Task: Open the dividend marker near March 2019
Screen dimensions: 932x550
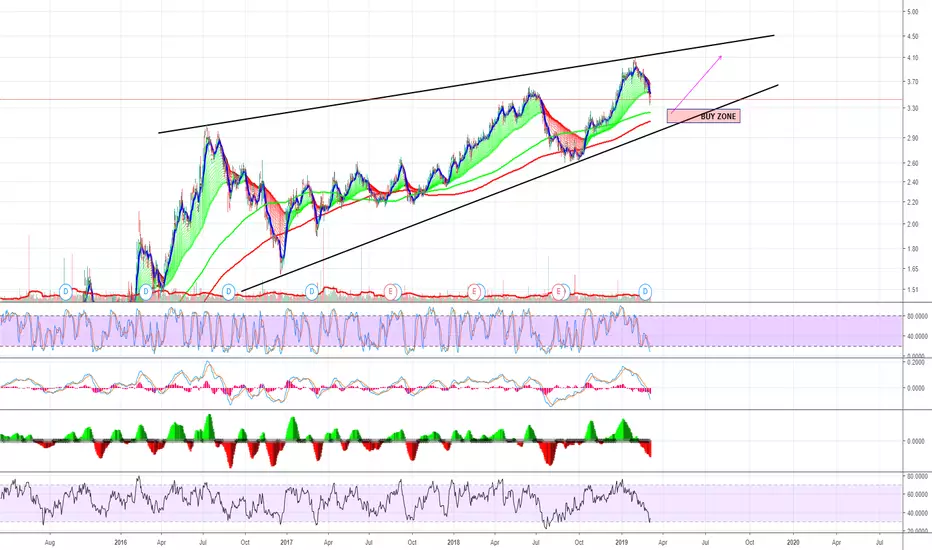Action: click(646, 291)
